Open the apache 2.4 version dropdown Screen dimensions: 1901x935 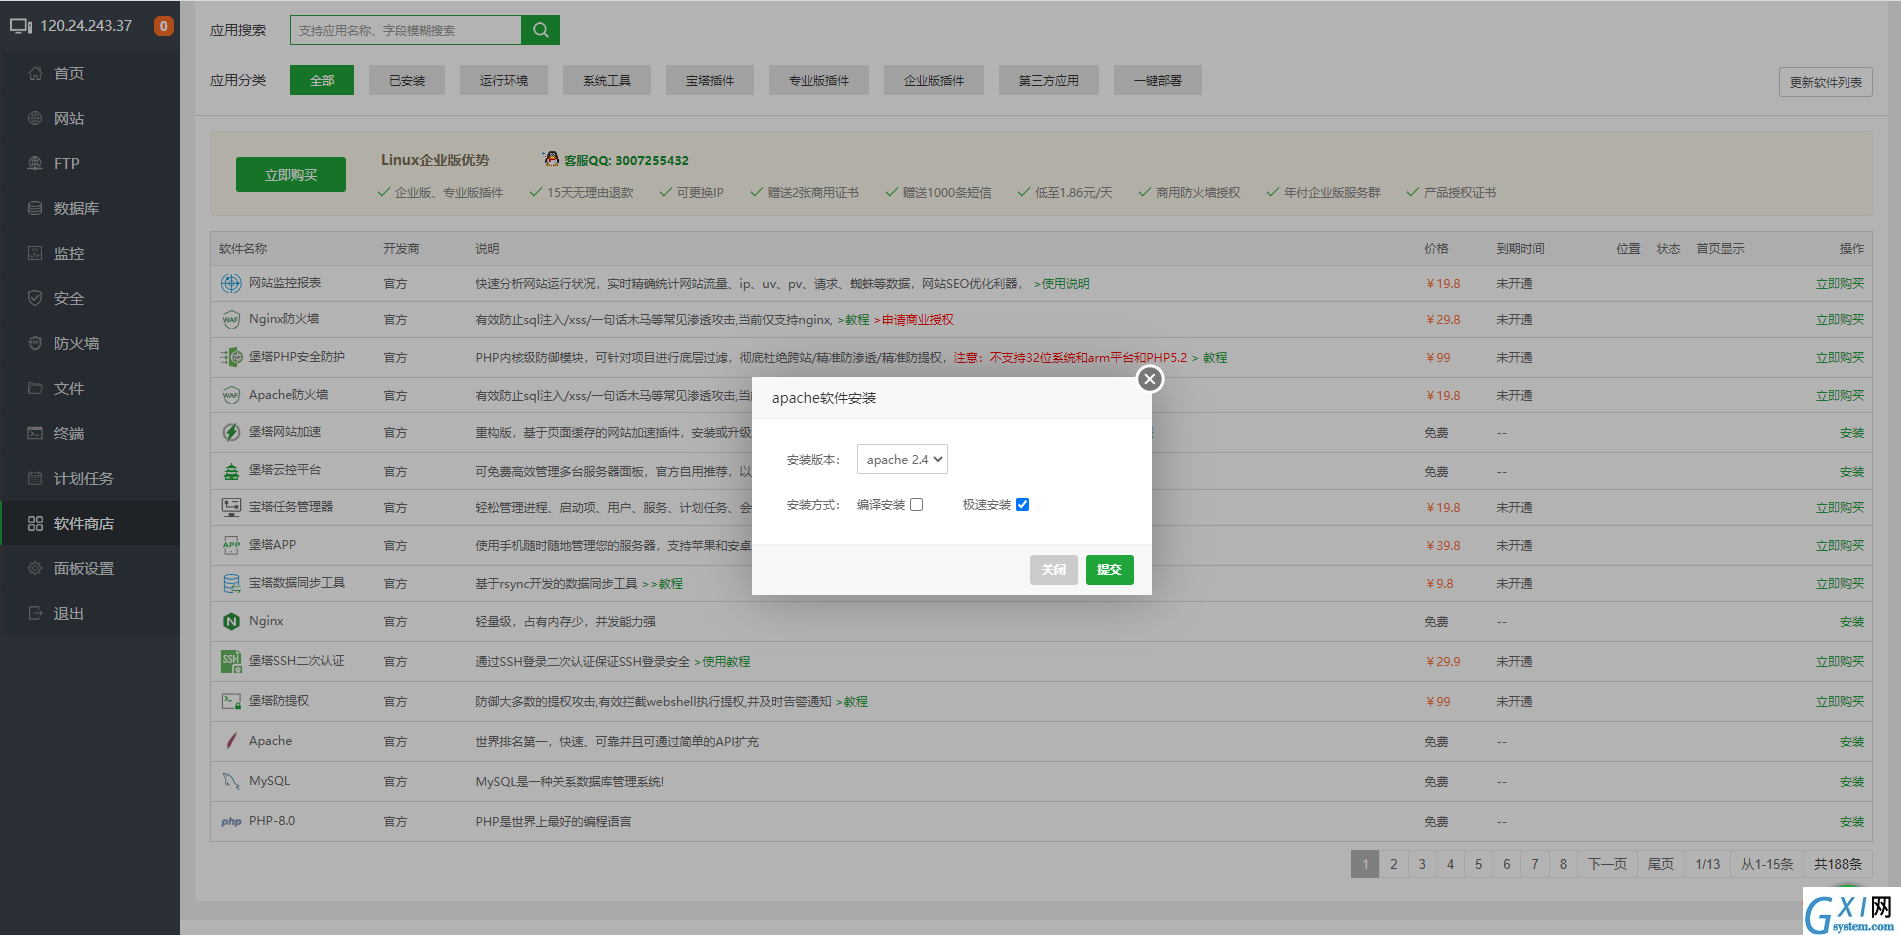point(902,459)
